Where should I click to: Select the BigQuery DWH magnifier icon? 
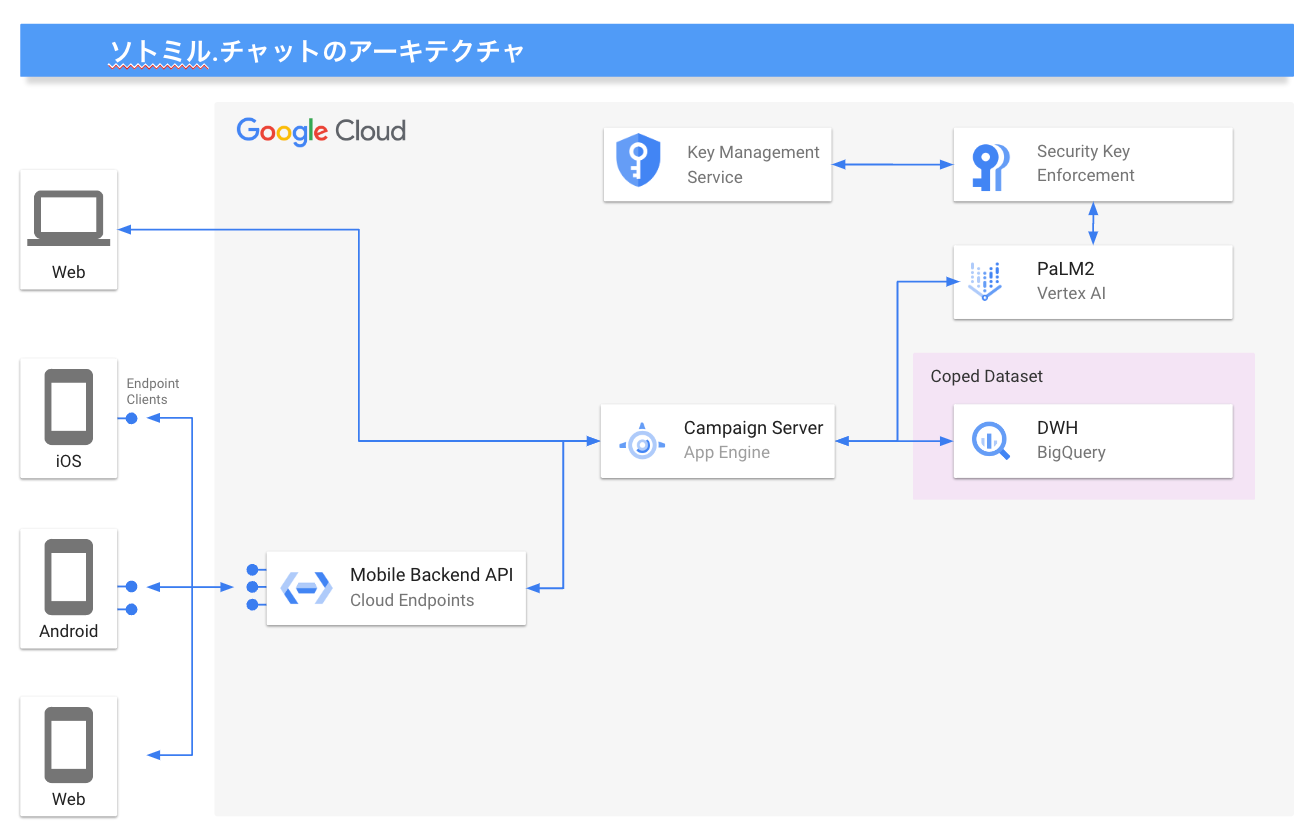(989, 440)
